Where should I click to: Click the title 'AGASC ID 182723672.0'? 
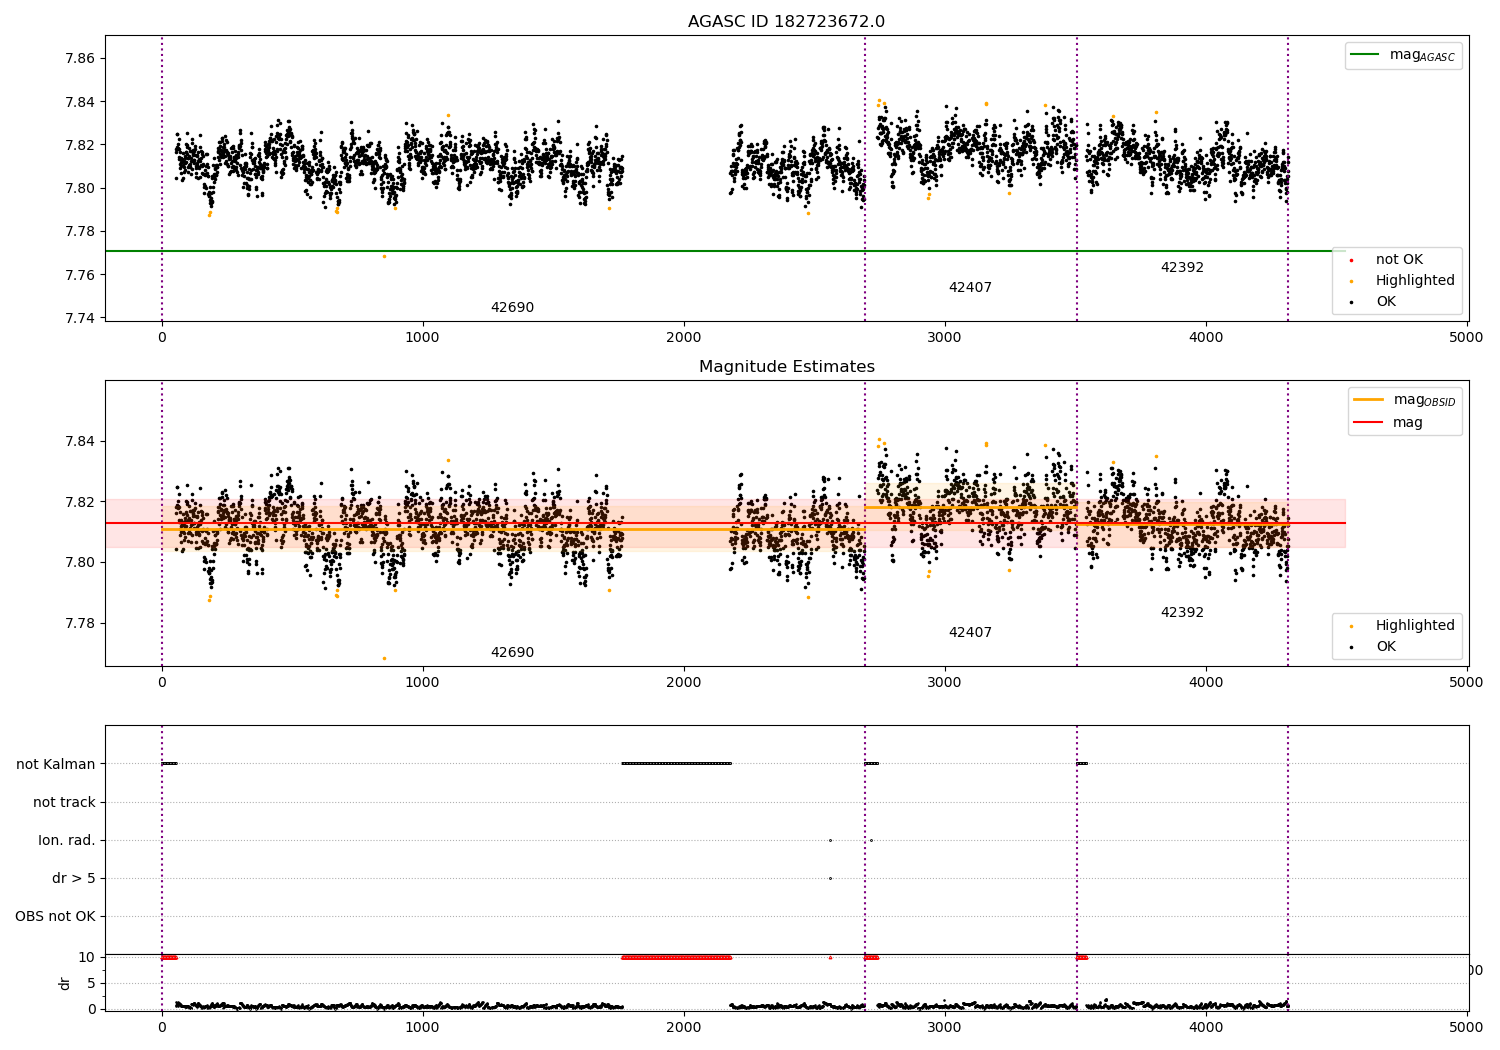(786, 22)
